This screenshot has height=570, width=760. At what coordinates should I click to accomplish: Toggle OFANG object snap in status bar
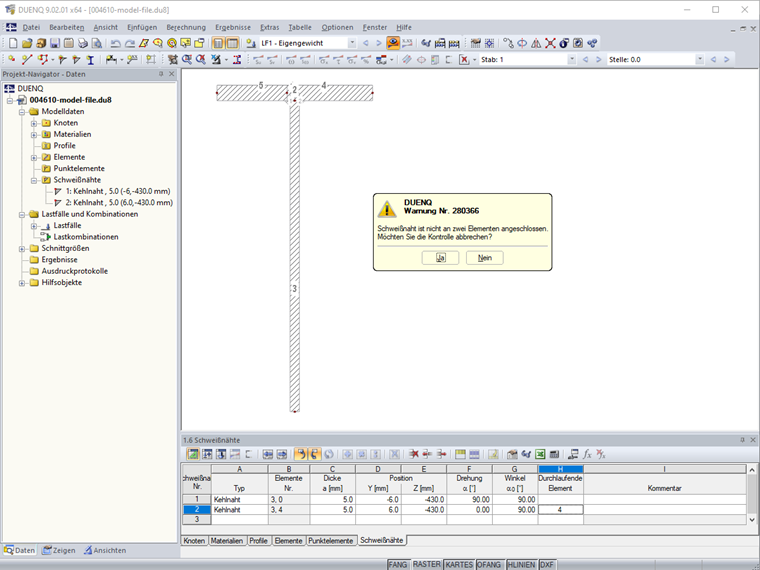489,565
